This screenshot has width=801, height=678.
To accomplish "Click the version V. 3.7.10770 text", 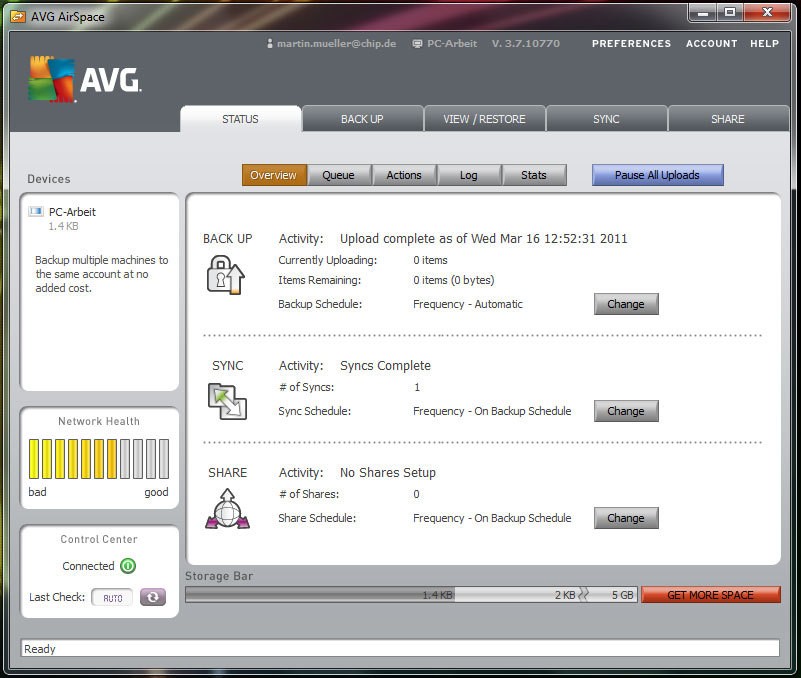I will pos(526,44).
